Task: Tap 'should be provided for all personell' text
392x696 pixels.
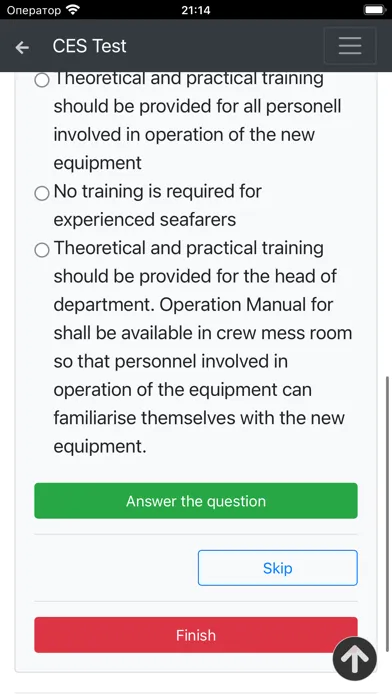Action: 198,107
